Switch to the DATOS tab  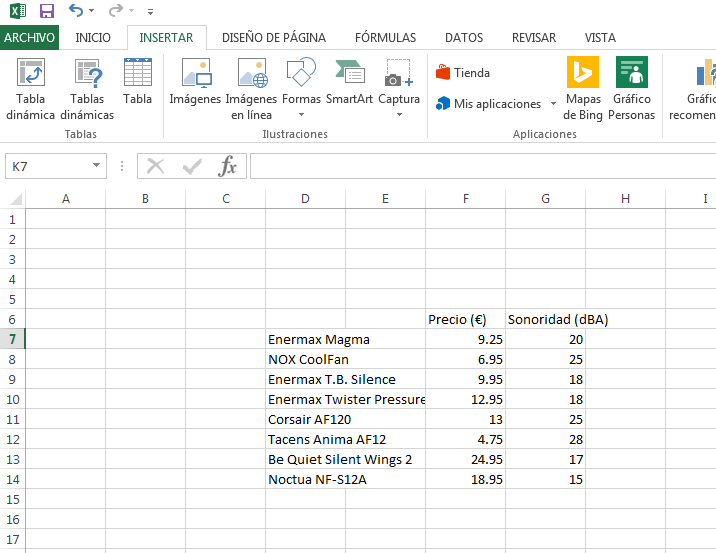tap(464, 37)
